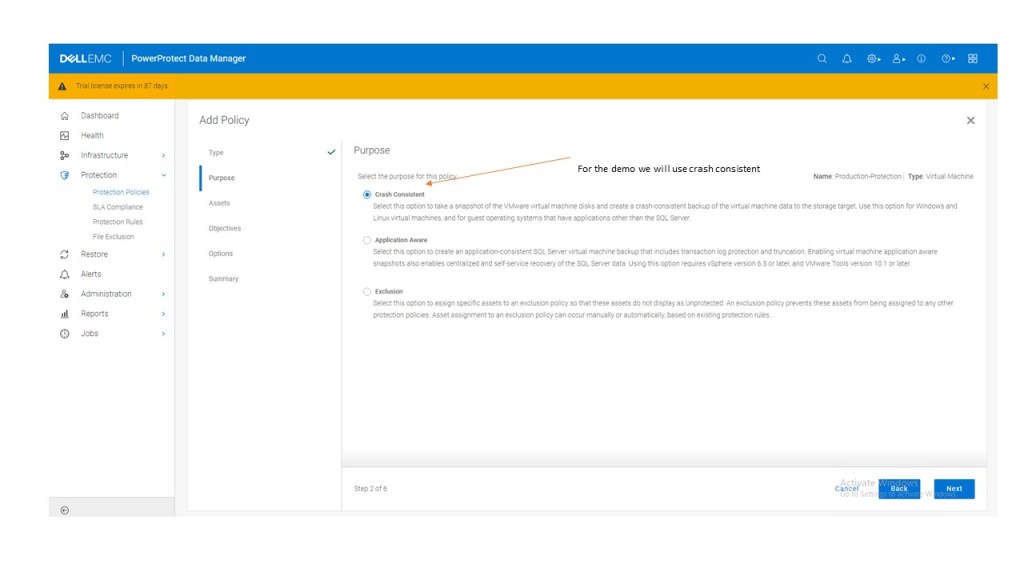This screenshot has width=1024, height=576.
Task: Dismiss the trial license warning banner
Action: pyautogui.click(x=985, y=86)
